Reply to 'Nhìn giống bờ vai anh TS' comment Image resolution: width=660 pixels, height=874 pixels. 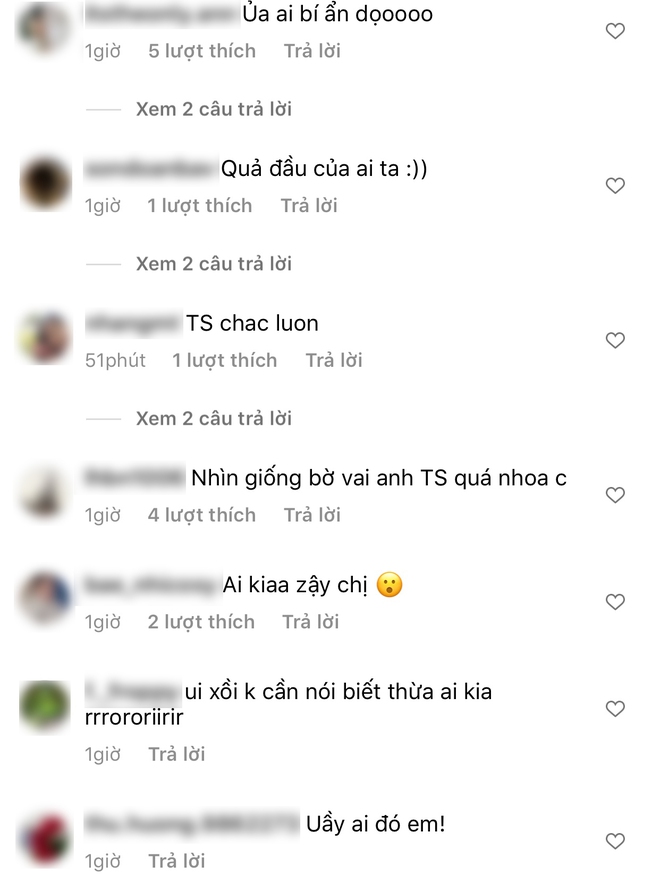[312, 515]
